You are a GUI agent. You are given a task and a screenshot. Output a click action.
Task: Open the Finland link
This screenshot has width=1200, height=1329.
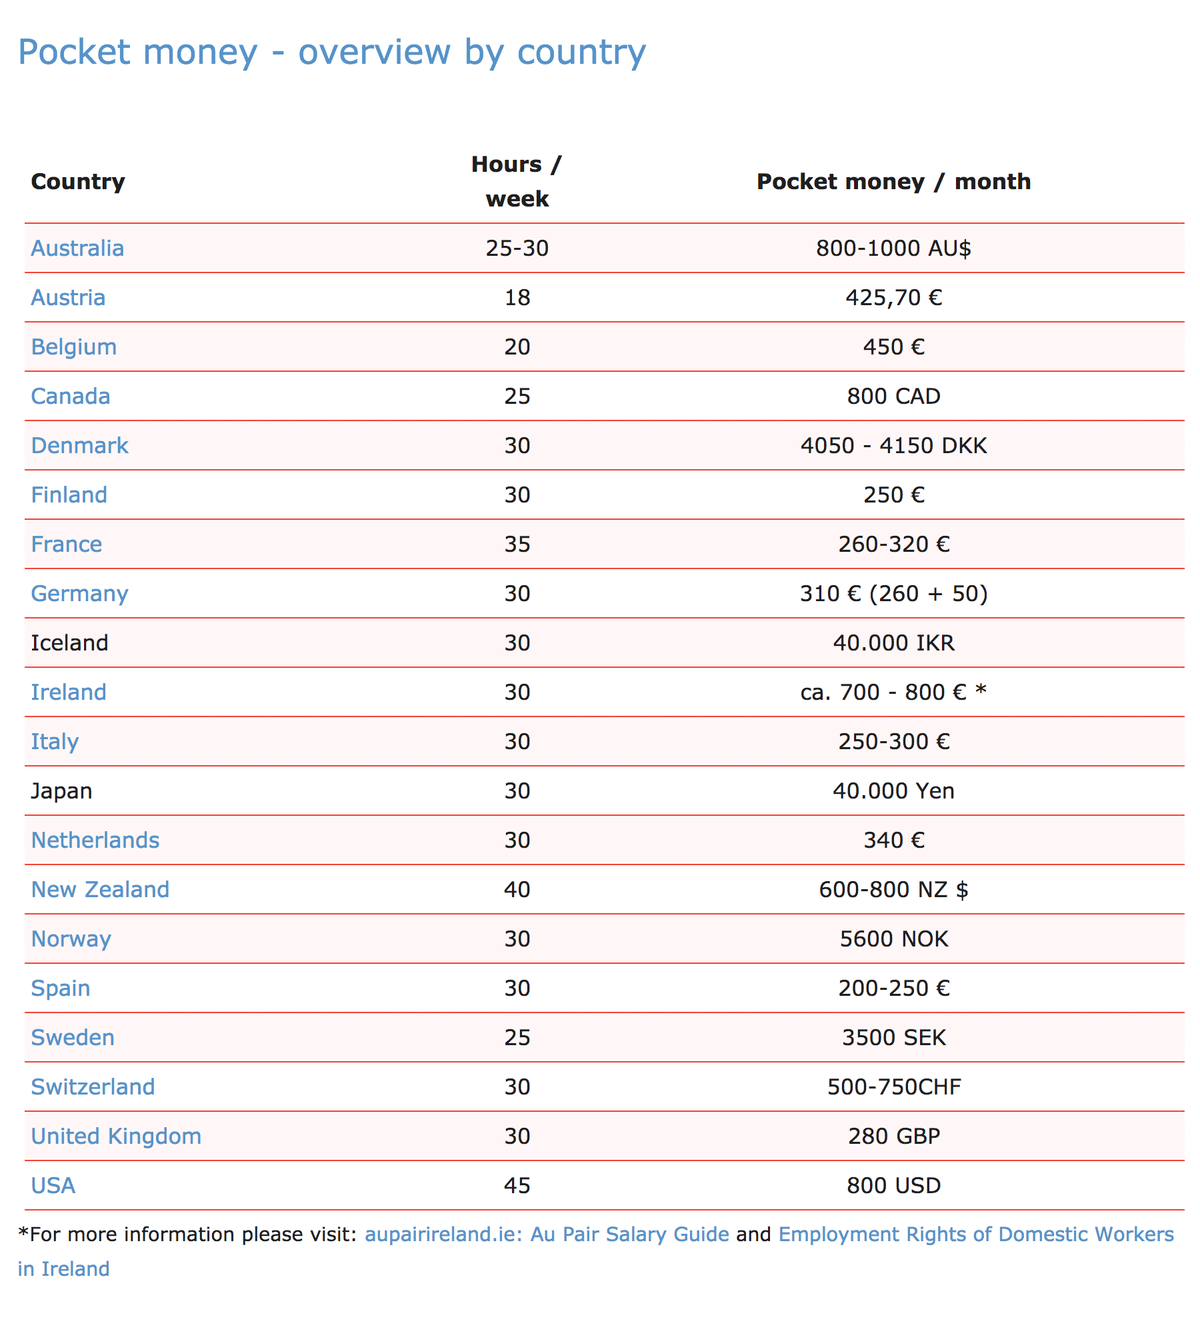(x=69, y=495)
